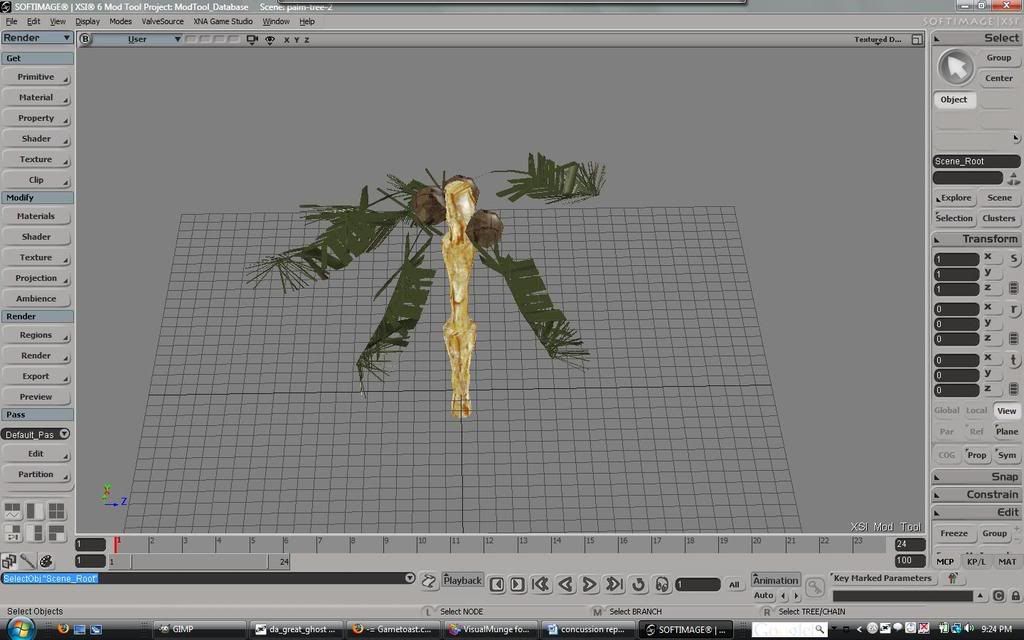Toggle the All playback option
Viewport: 1024px width, 640px height.
734,584
